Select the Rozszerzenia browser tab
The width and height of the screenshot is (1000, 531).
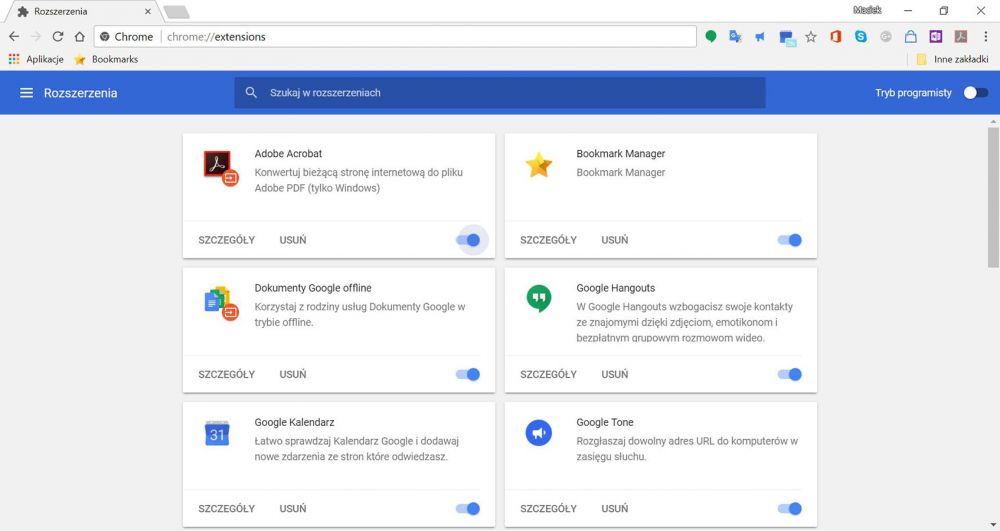point(82,11)
